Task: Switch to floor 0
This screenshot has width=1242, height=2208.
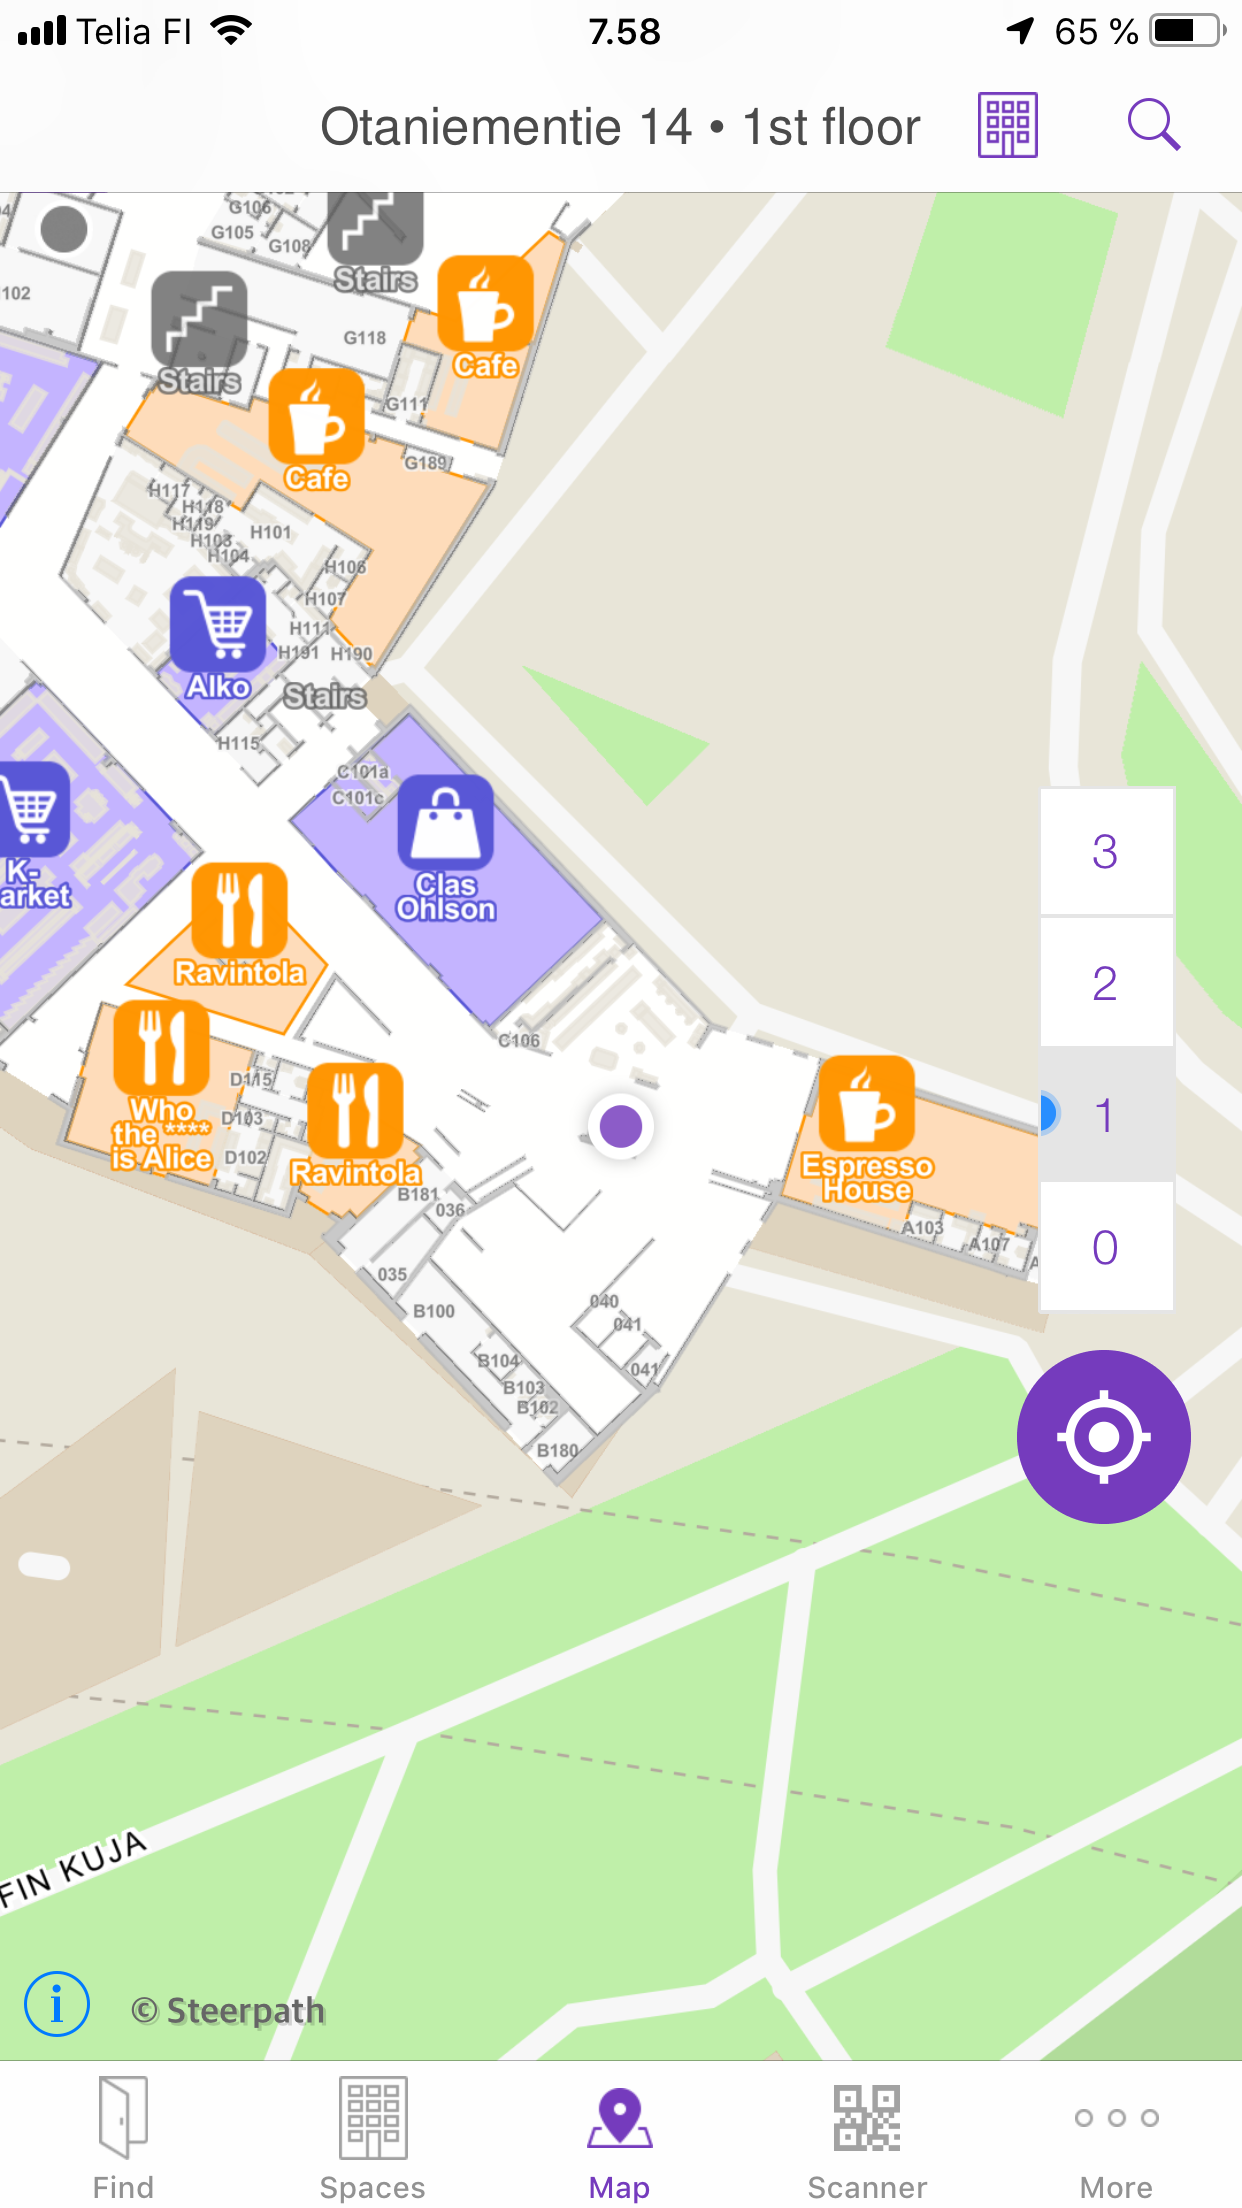Action: tap(1106, 1247)
